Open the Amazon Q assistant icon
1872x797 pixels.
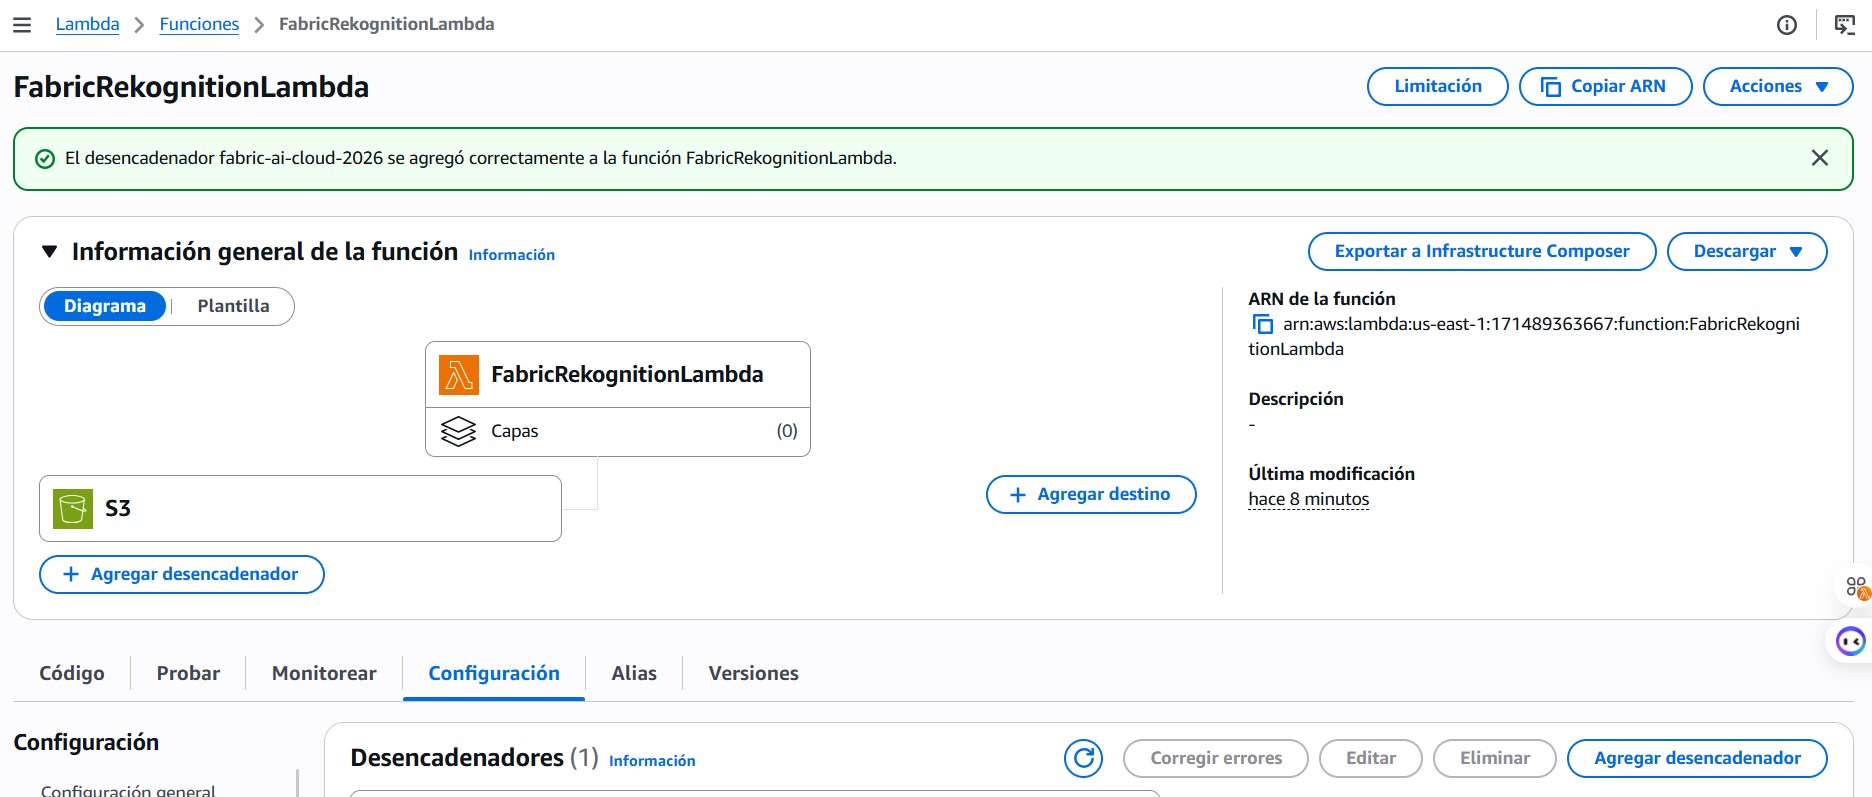(1851, 641)
